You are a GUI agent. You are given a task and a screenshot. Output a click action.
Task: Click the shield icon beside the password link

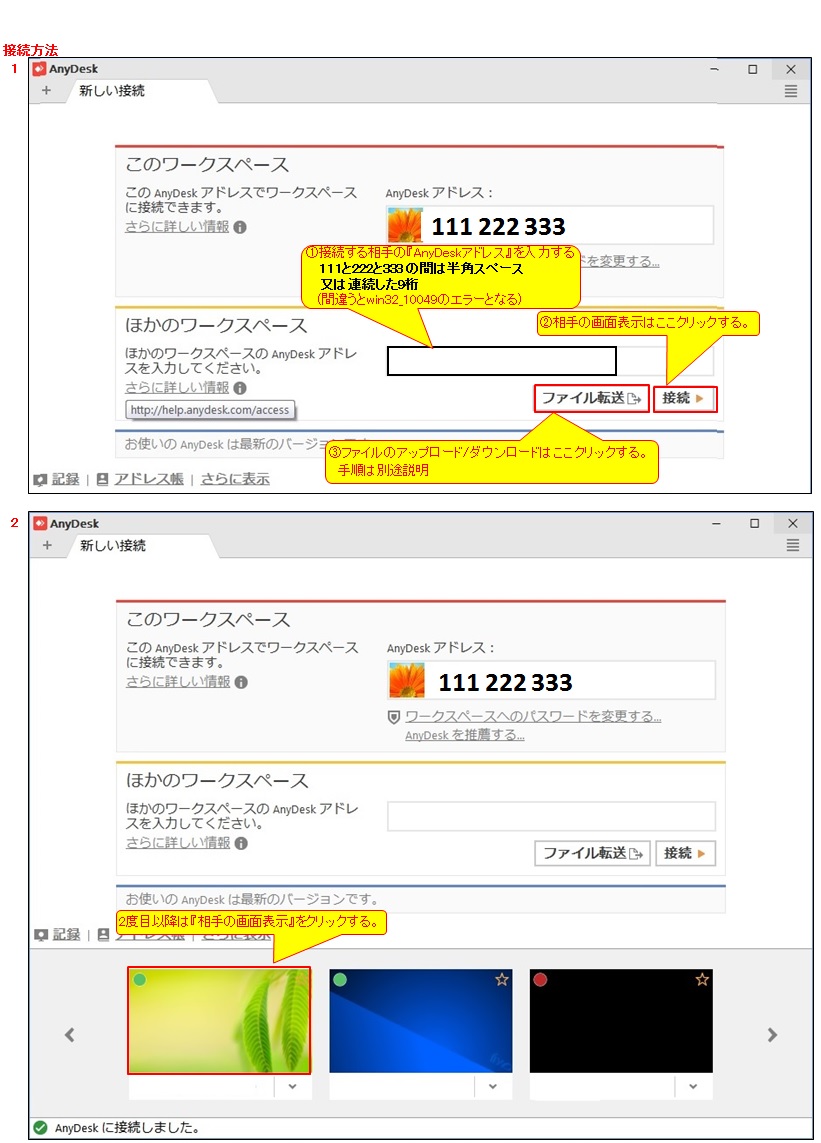pos(394,717)
